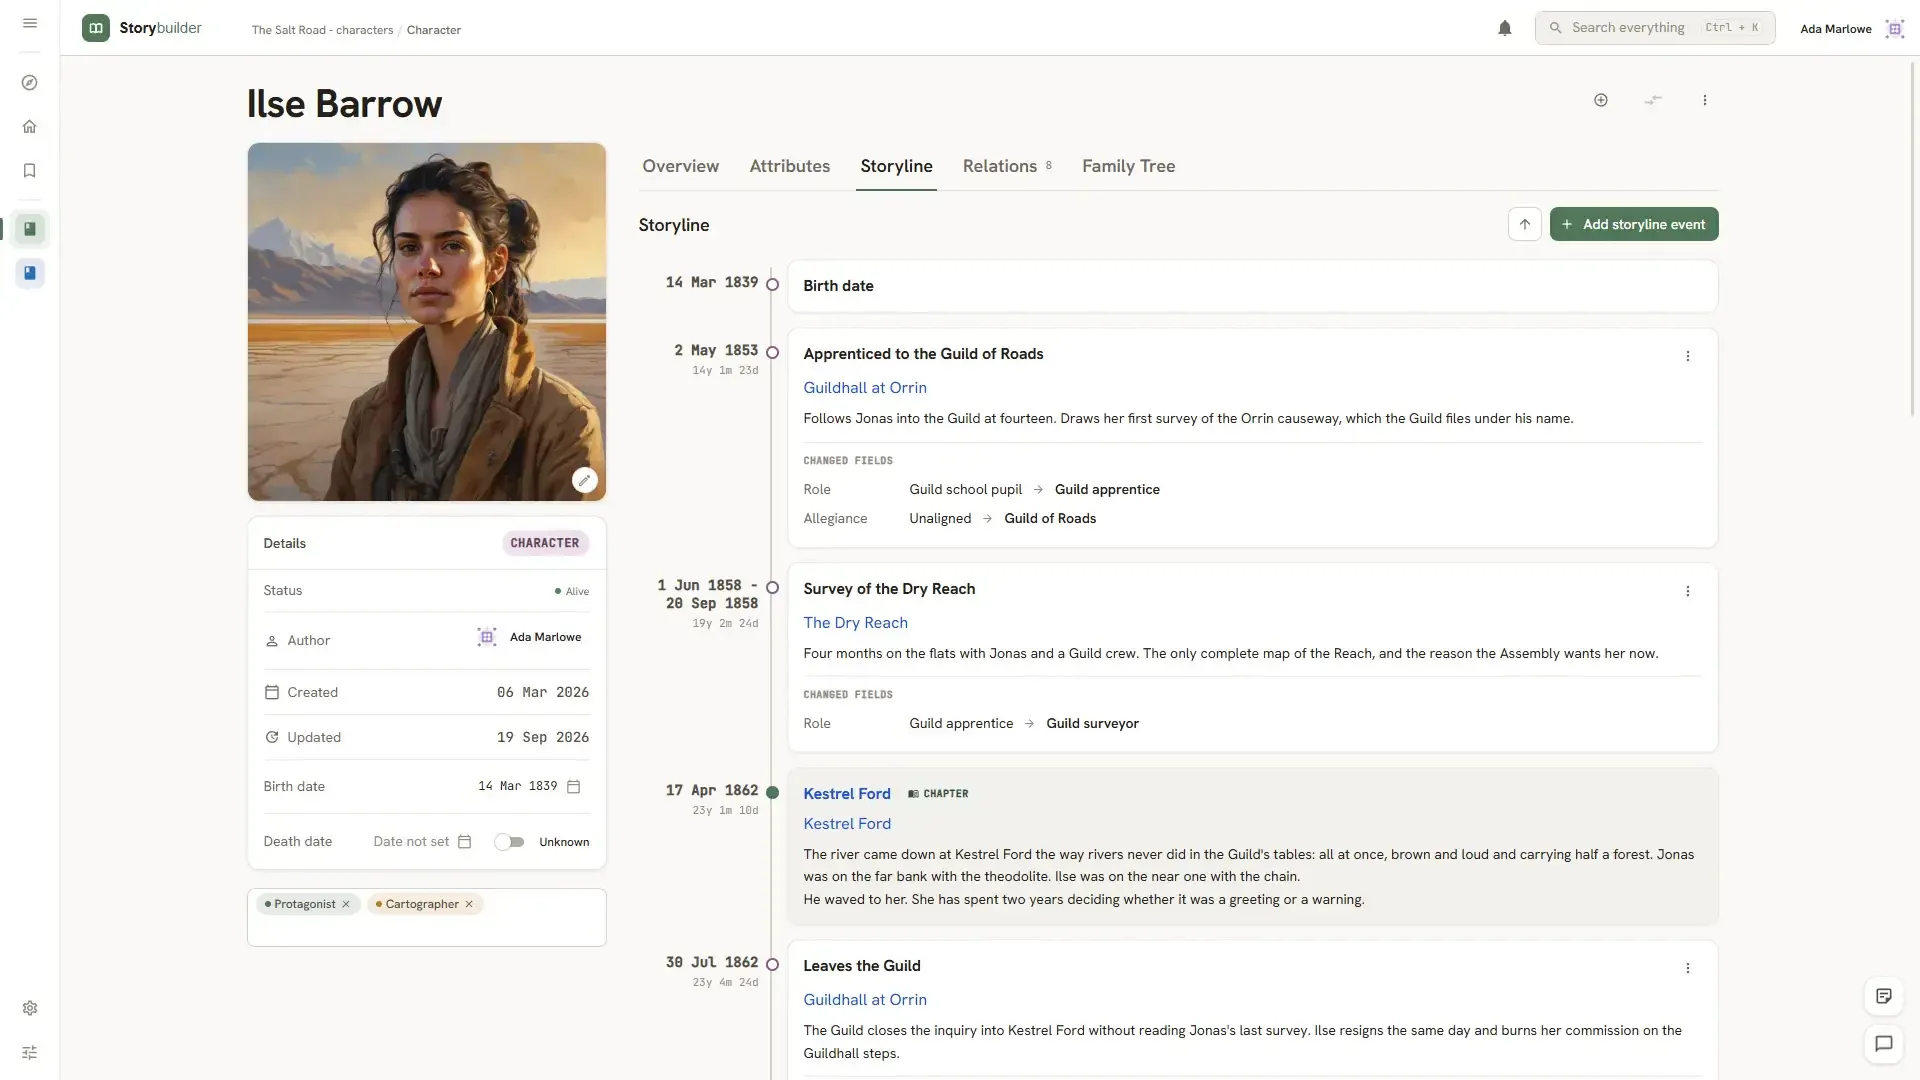Open settings gear in sidebar
Screen dimensions: 1920x1080
click(x=30, y=1008)
